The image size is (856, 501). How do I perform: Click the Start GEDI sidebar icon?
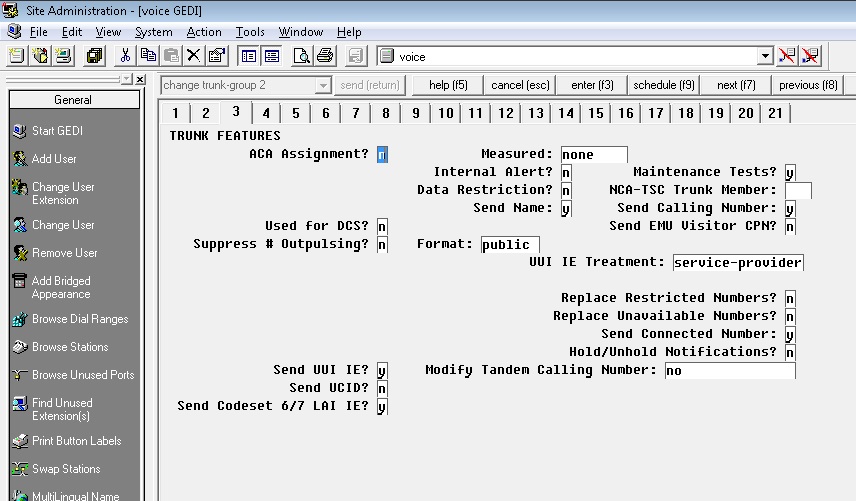(x=20, y=131)
